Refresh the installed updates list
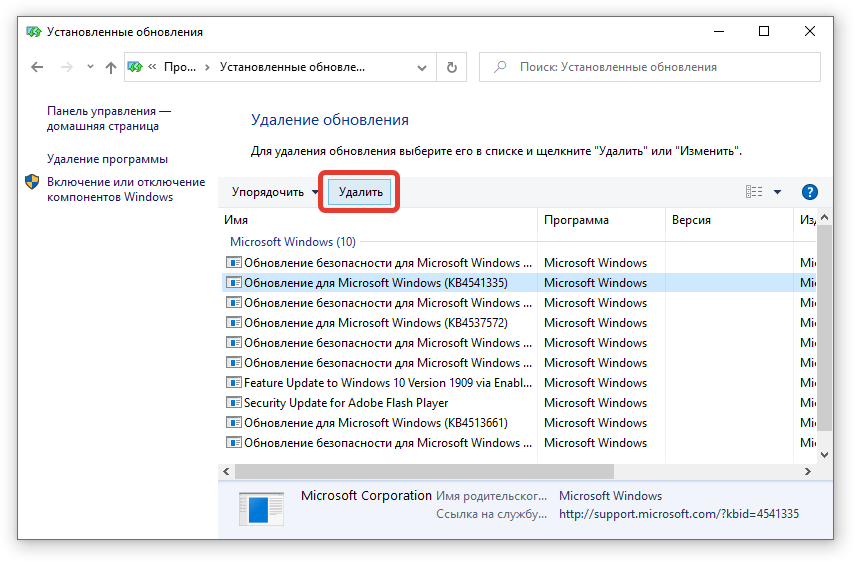The height and width of the screenshot is (562, 855). click(452, 68)
